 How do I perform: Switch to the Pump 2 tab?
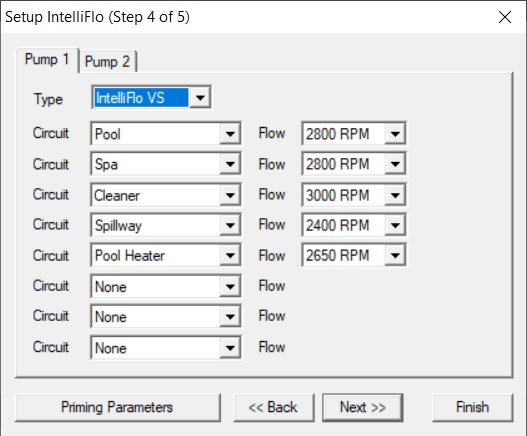coord(108,62)
